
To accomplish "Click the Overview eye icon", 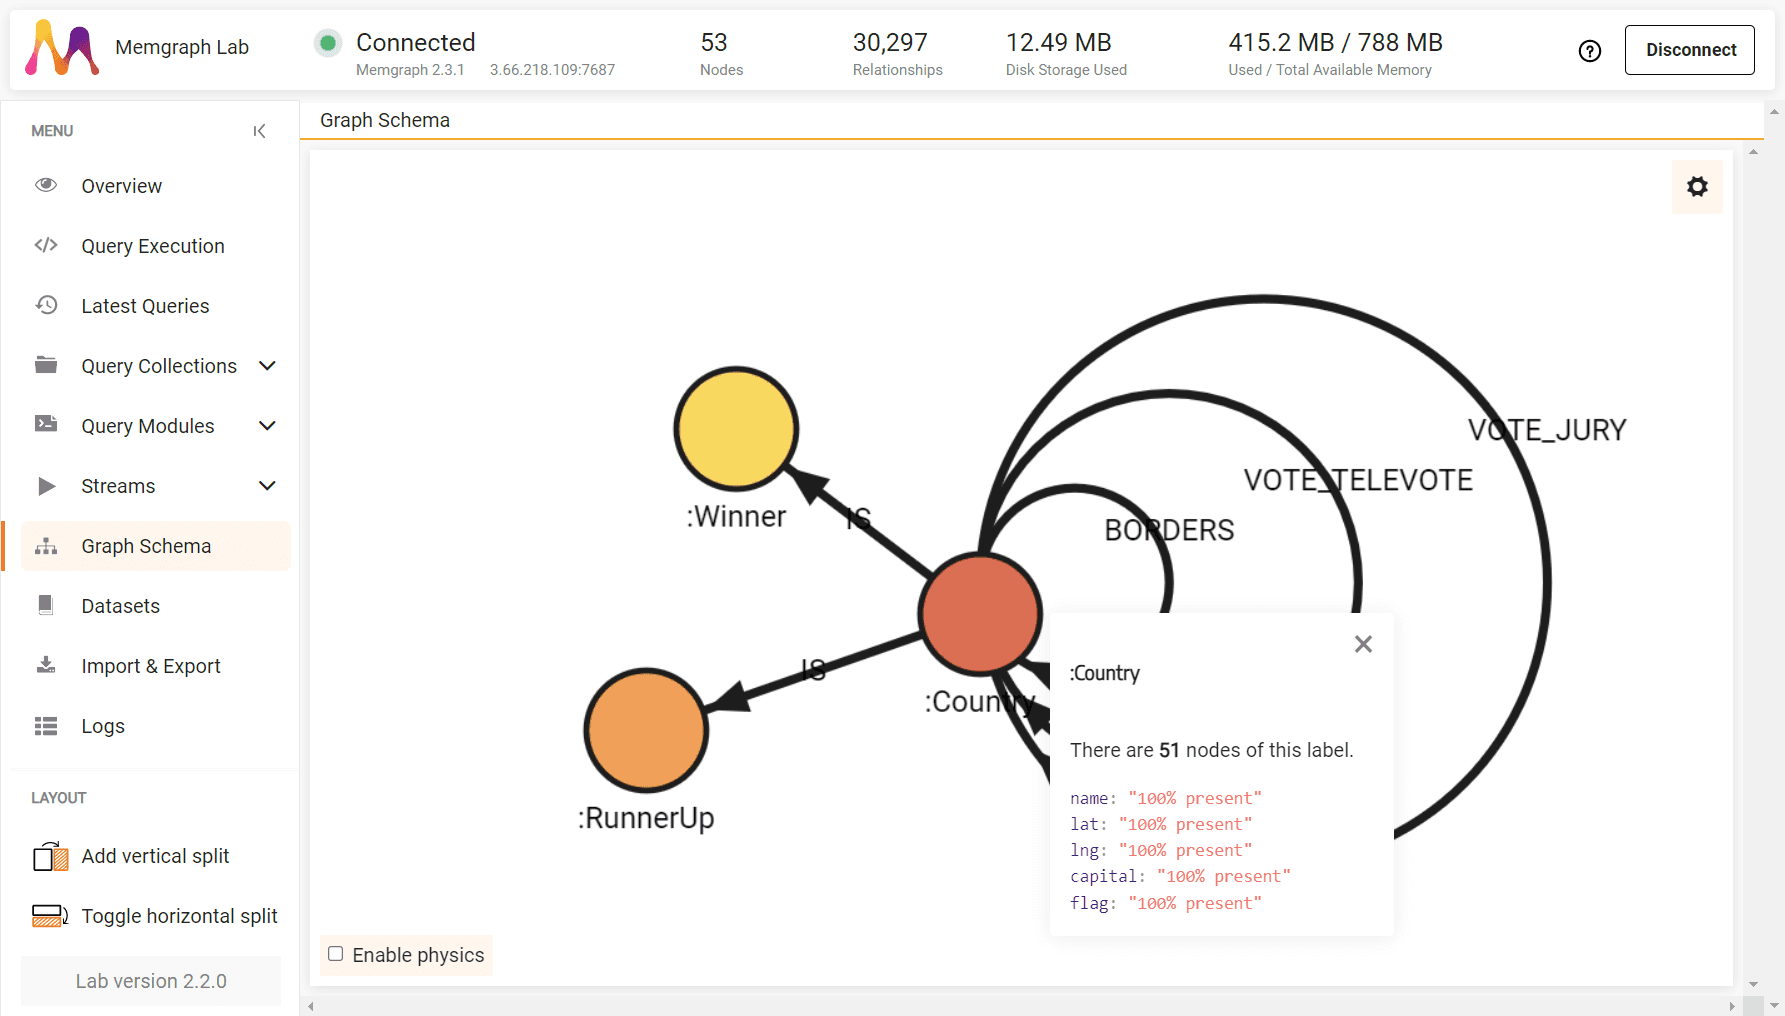I will pyautogui.click(x=46, y=185).
